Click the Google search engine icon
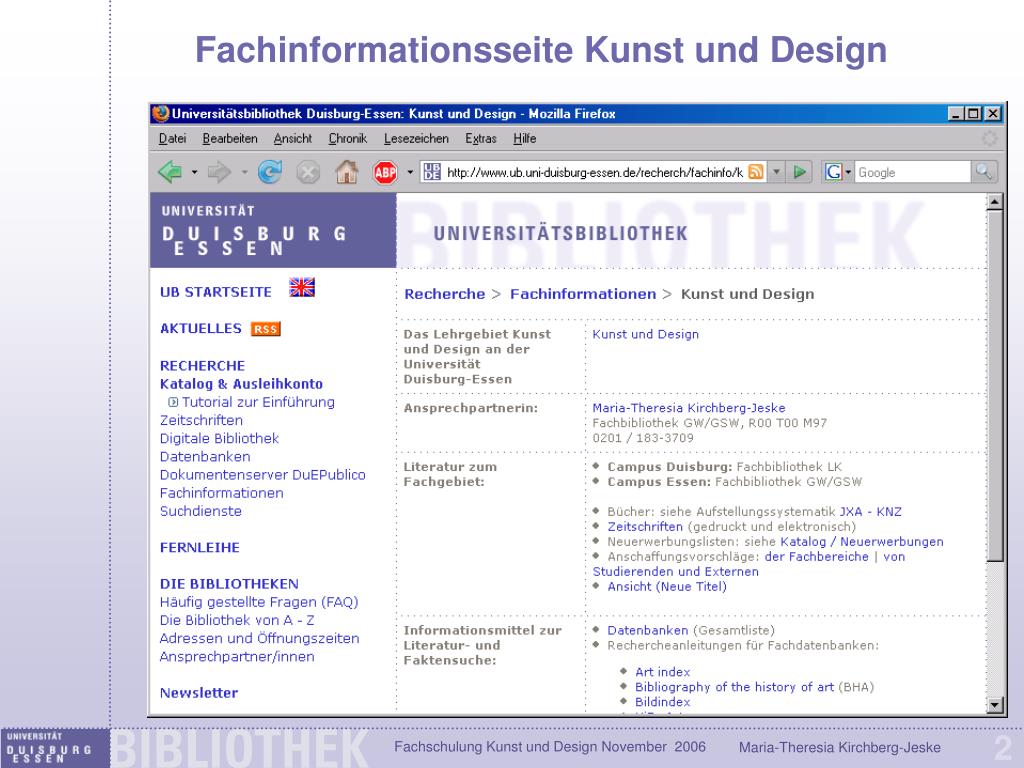The height and width of the screenshot is (768, 1024). click(x=833, y=172)
